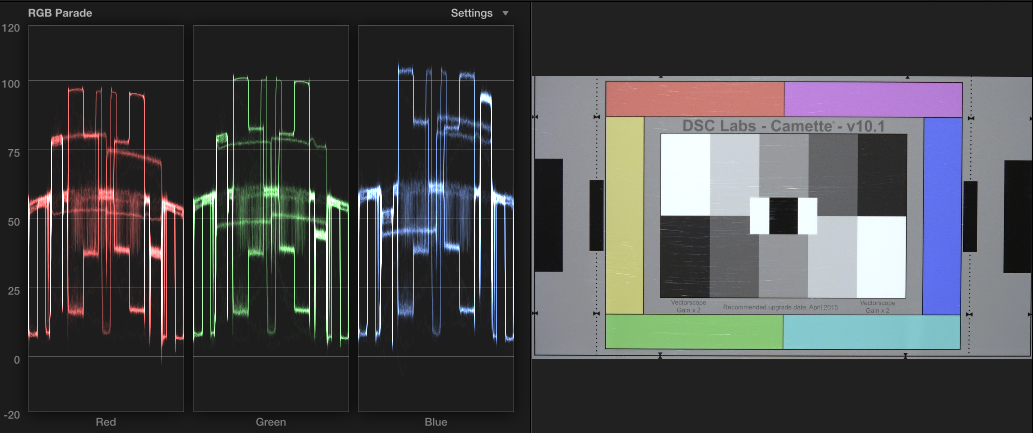Click the RGB Parade panel title
Viewport: 1033px width, 433px height.
pos(60,13)
